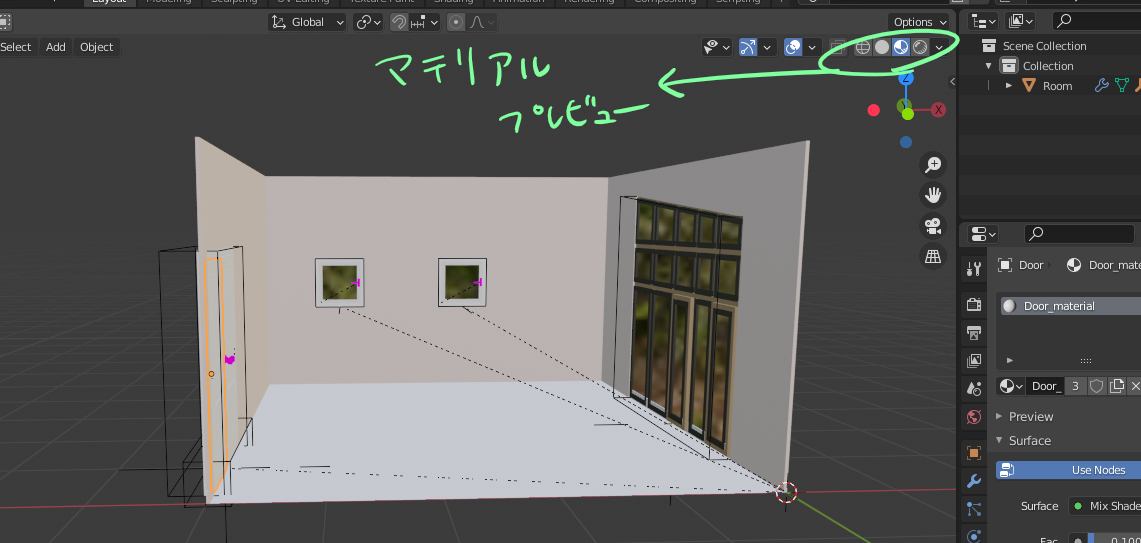Toggle proportional editing
The width and height of the screenshot is (1141, 543).
point(456,22)
